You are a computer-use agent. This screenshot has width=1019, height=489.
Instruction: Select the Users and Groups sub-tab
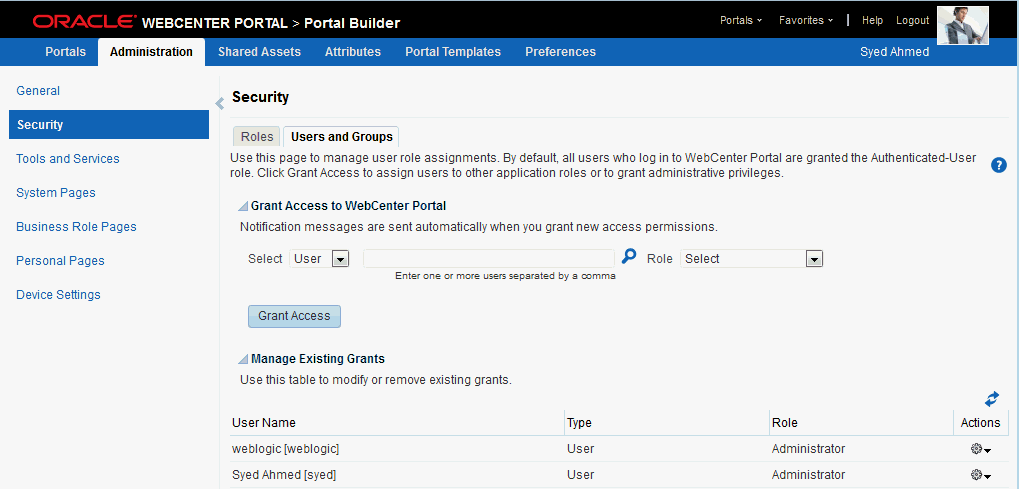pos(342,137)
